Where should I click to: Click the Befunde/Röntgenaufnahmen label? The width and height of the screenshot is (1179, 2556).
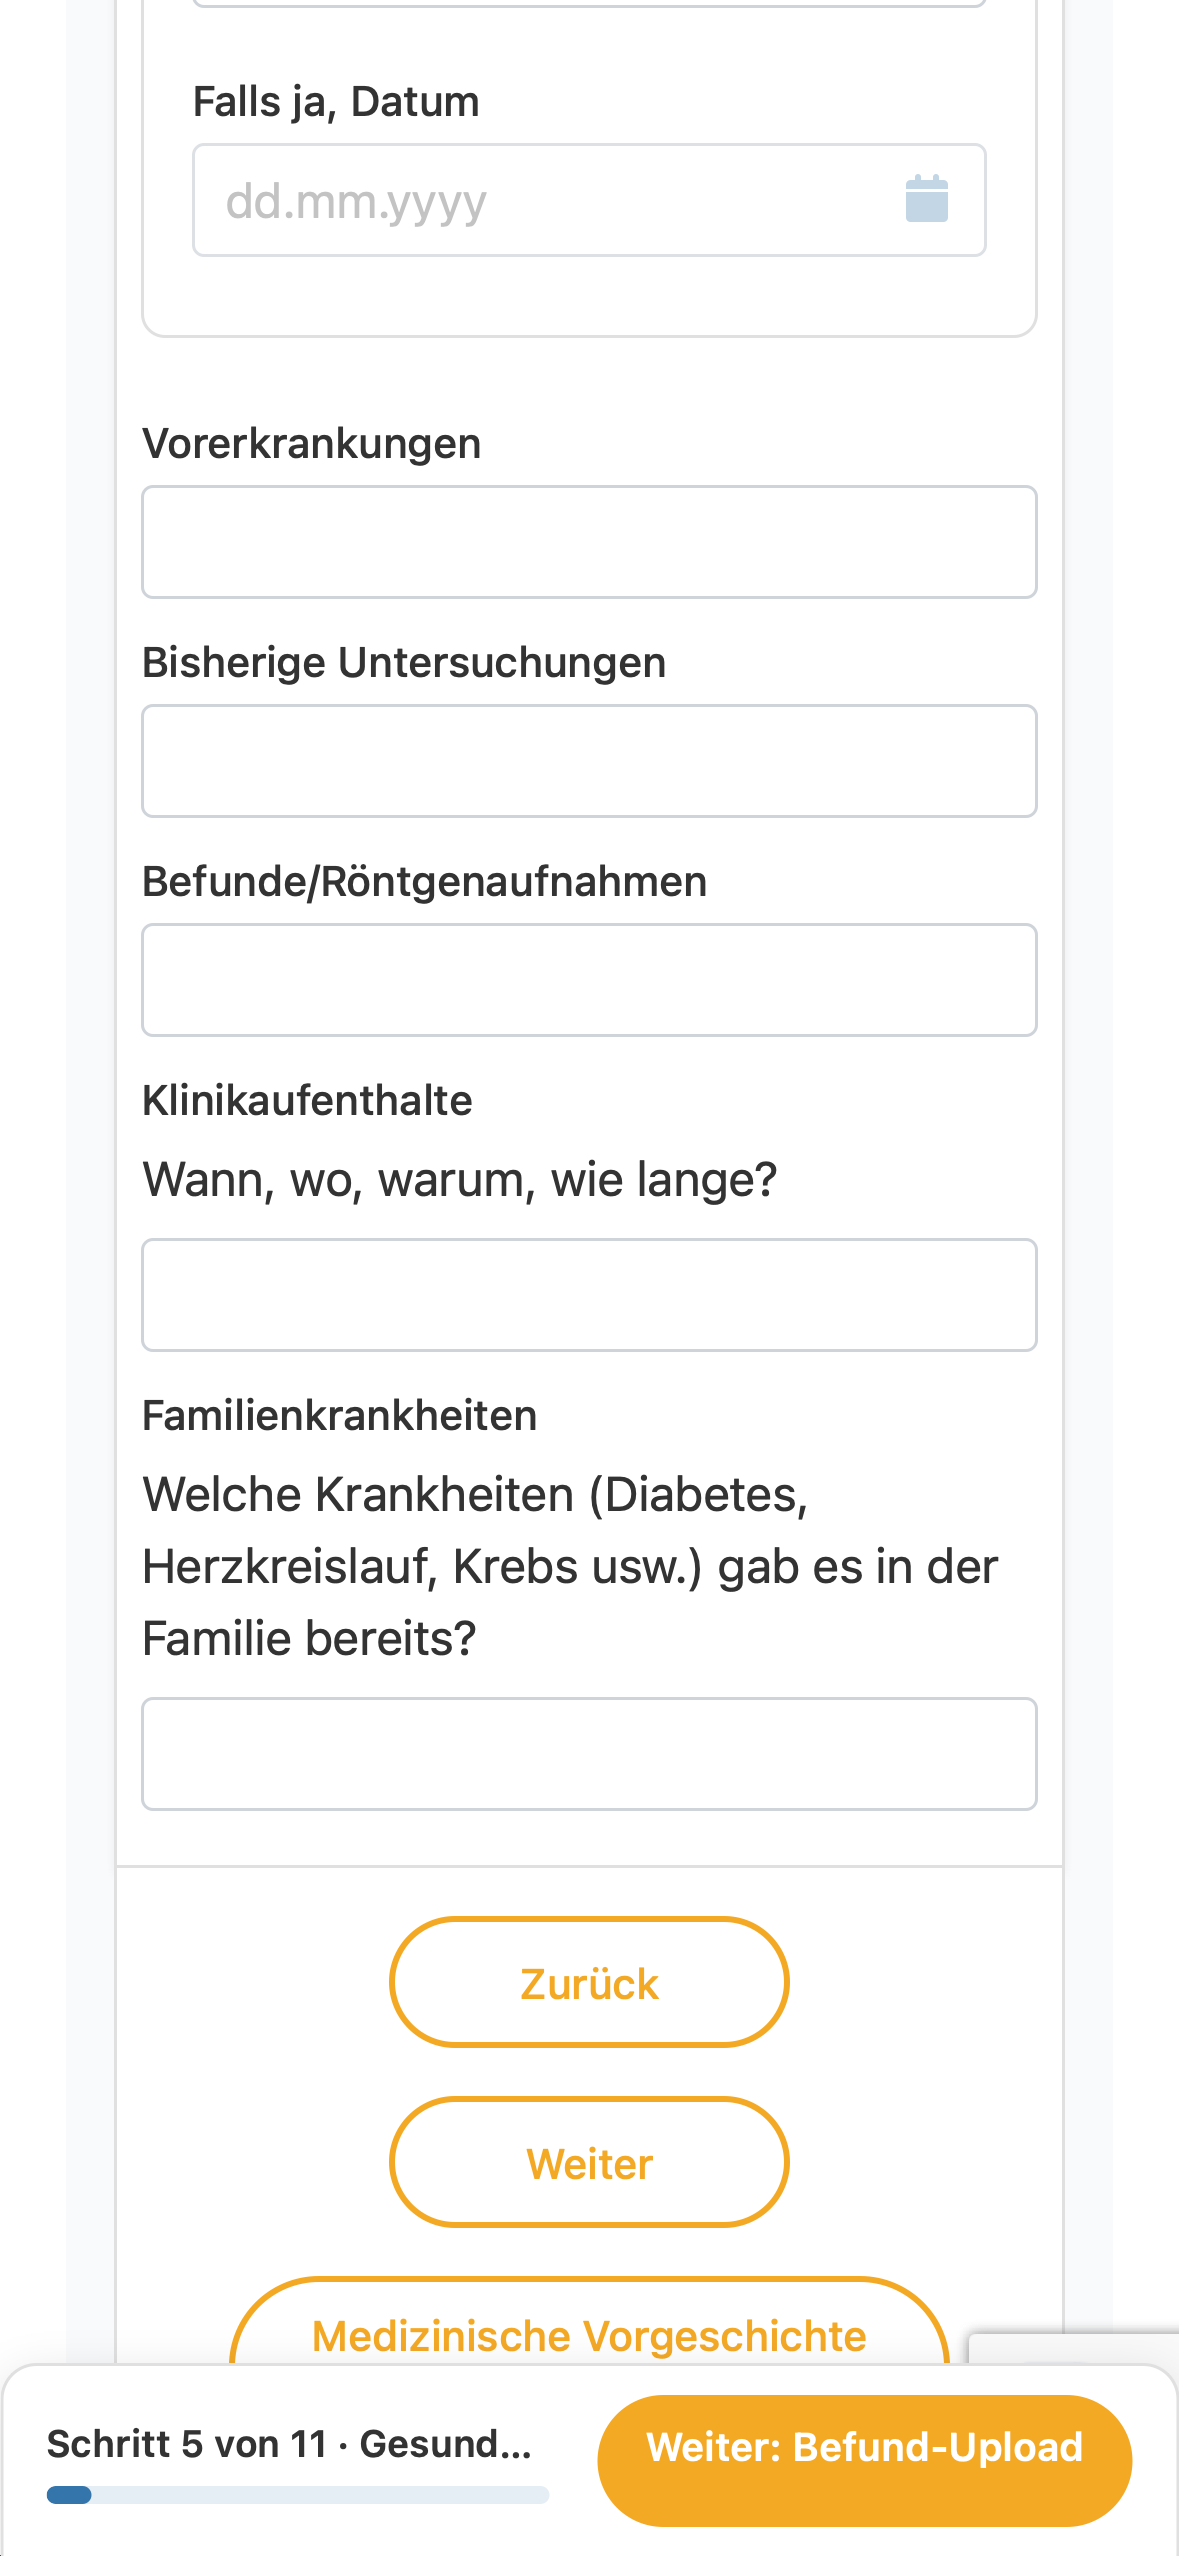coord(425,882)
